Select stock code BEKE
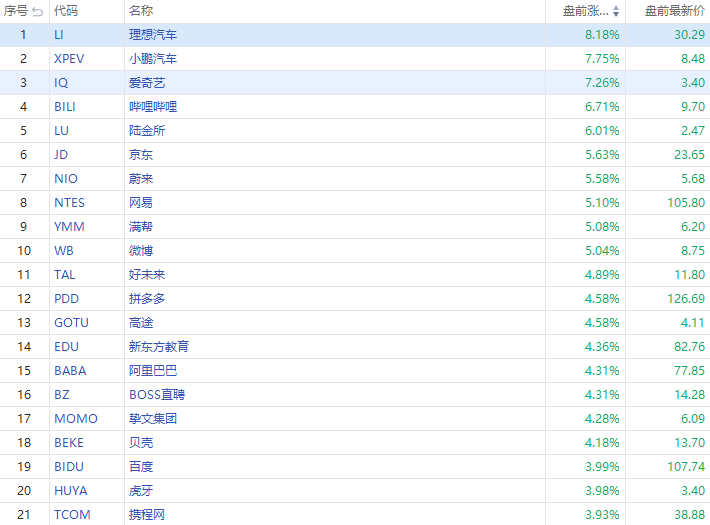This screenshot has width=710, height=525. tap(69, 443)
